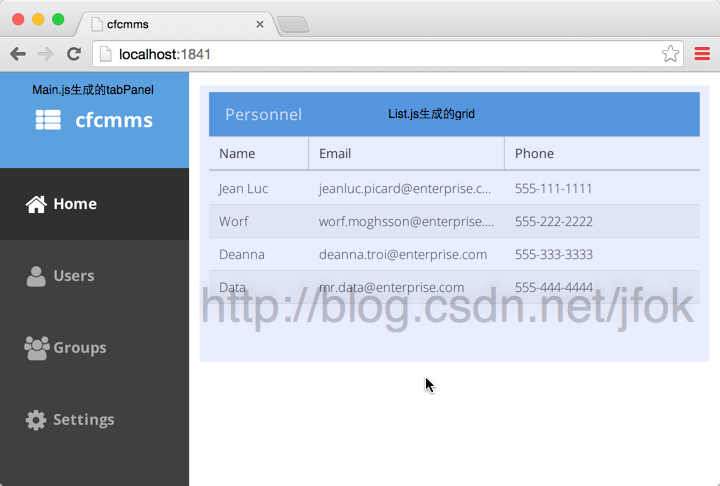Click the Users person icon
This screenshot has width=720, height=486.
coord(36,276)
